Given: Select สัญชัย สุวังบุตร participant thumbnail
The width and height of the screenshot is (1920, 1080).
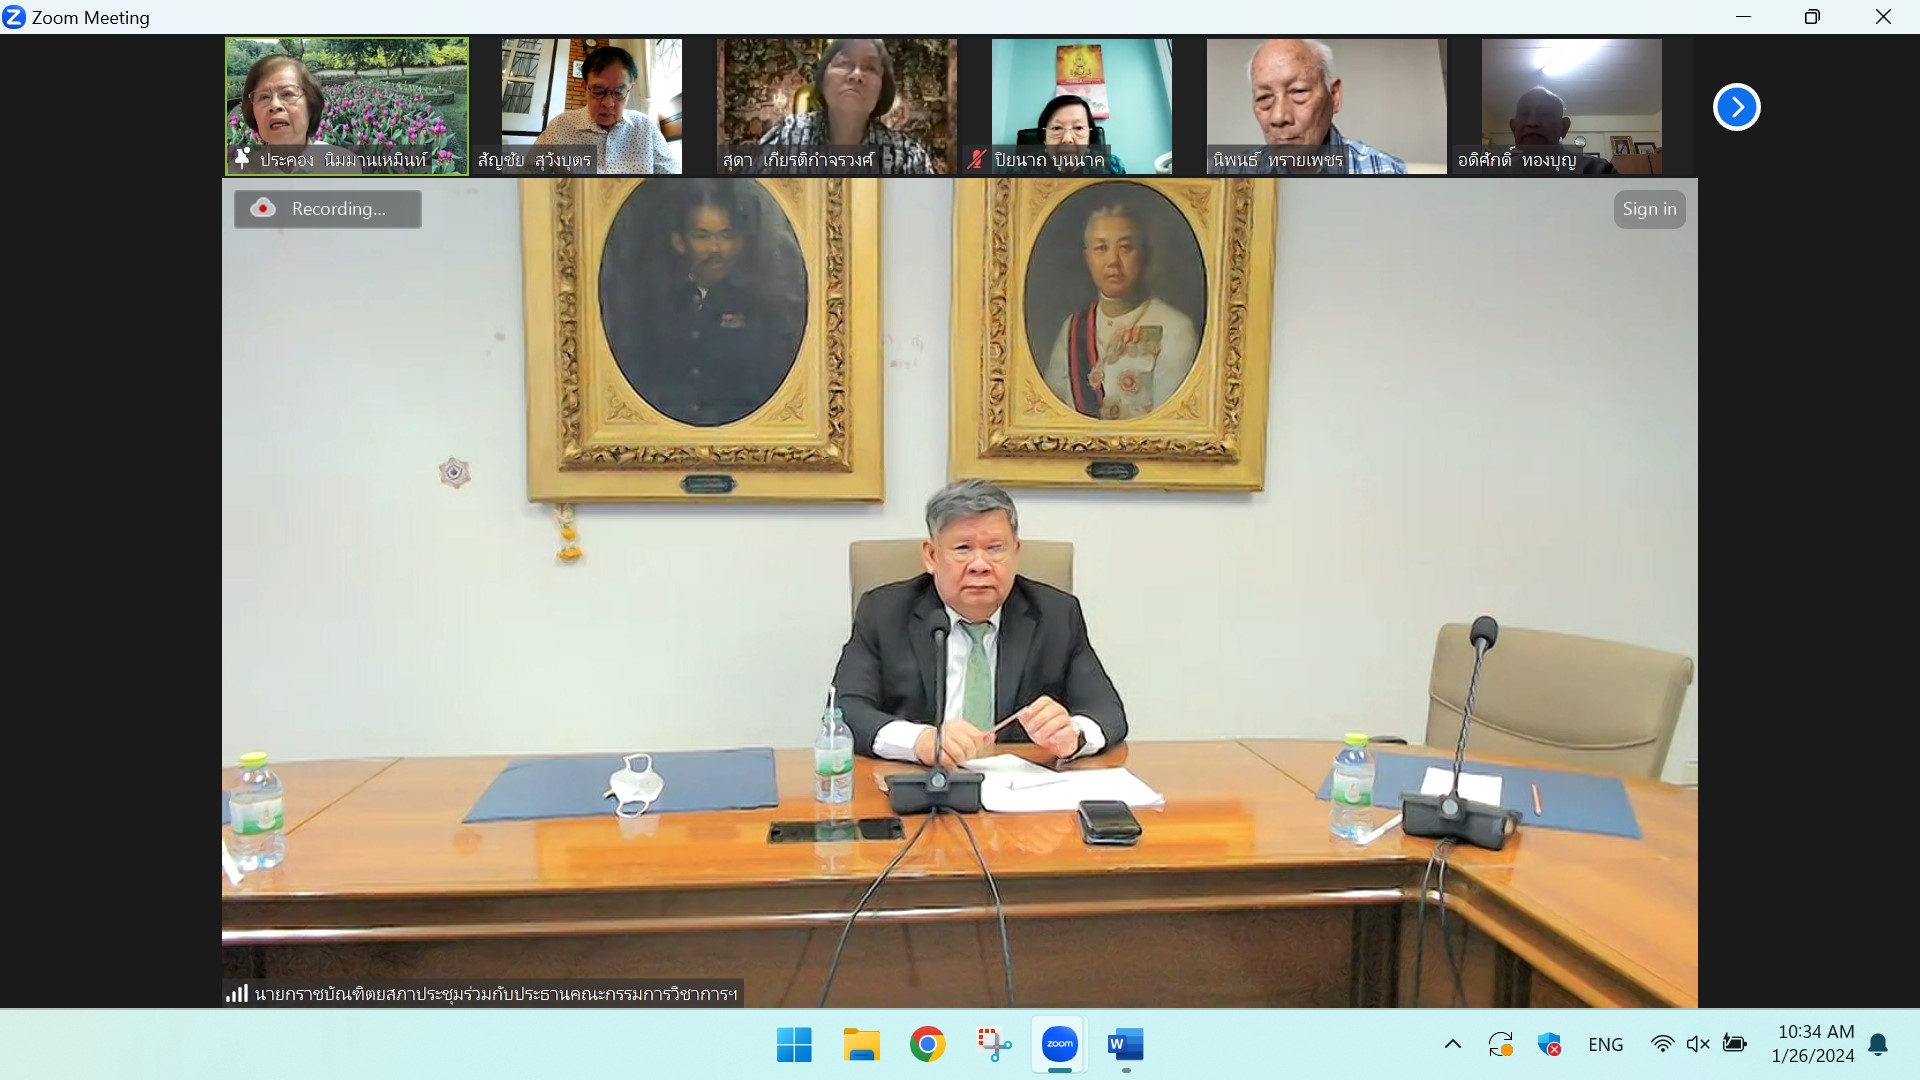Looking at the screenshot, I should (x=591, y=106).
